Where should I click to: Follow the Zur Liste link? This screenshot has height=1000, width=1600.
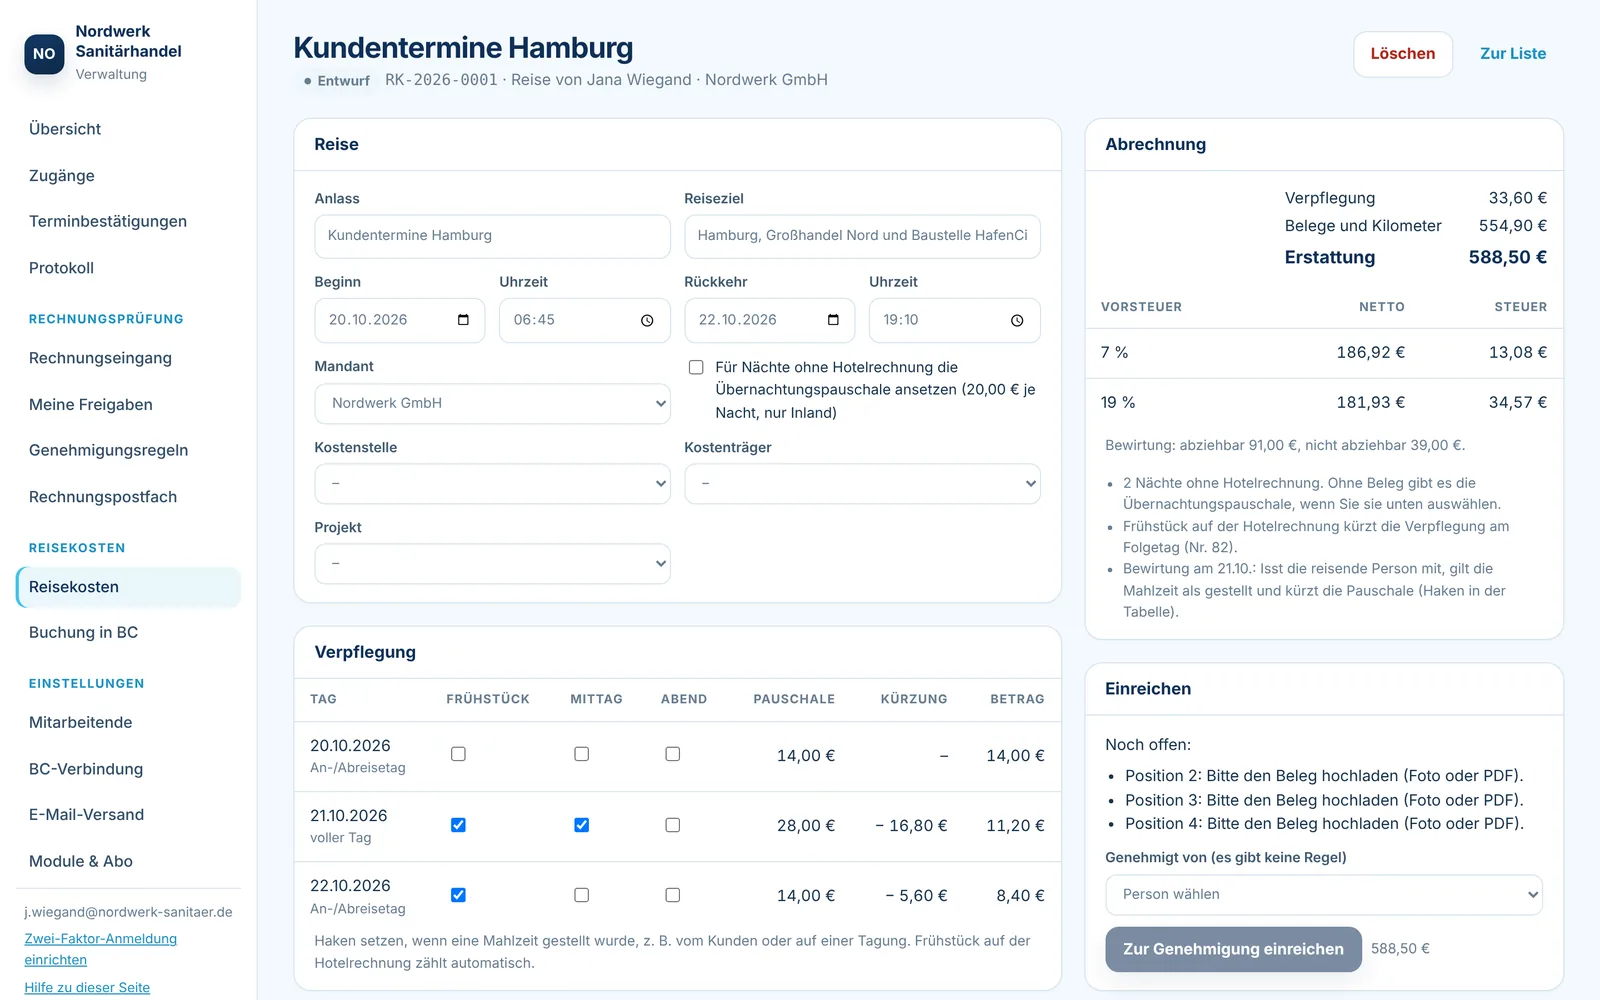[1513, 54]
